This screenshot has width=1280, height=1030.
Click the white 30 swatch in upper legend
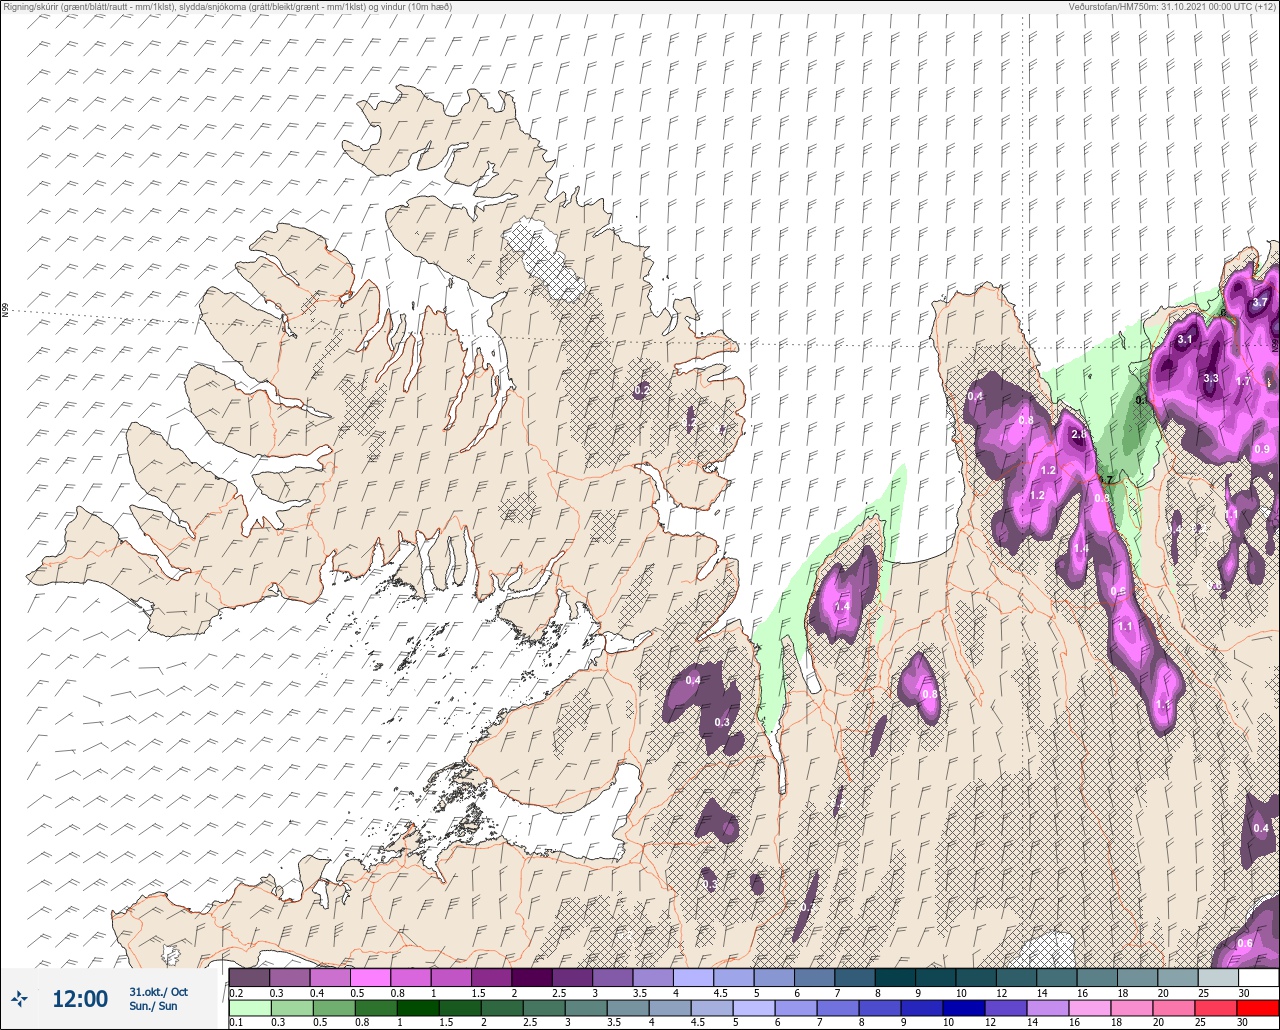[1258, 977]
